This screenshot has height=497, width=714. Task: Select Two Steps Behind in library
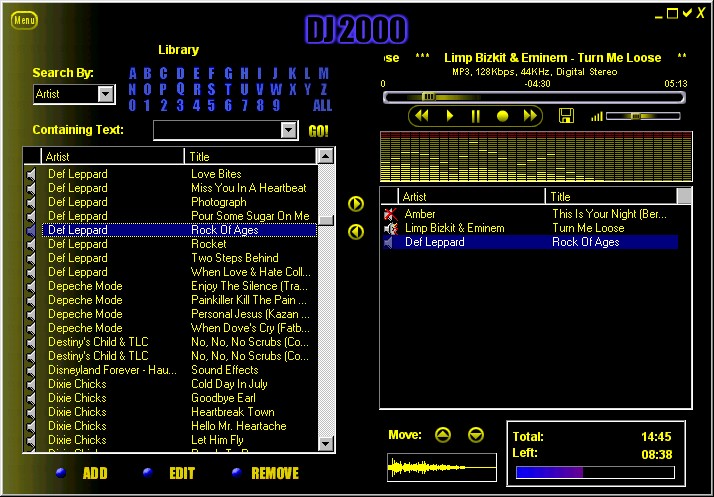click(x=179, y=258)
